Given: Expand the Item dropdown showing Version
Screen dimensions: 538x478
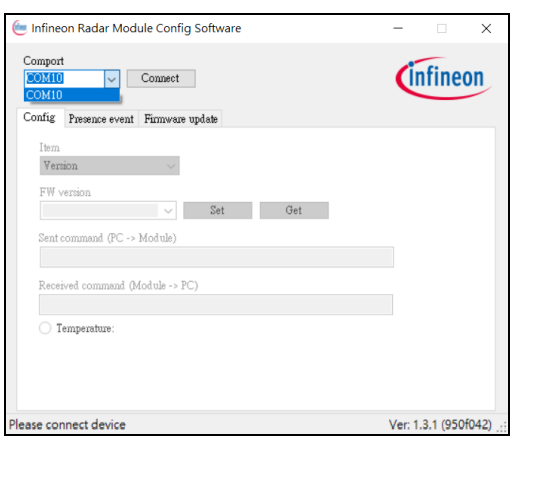Looking at the screenshot, I should pyautogui.click(x=109, y=166).
